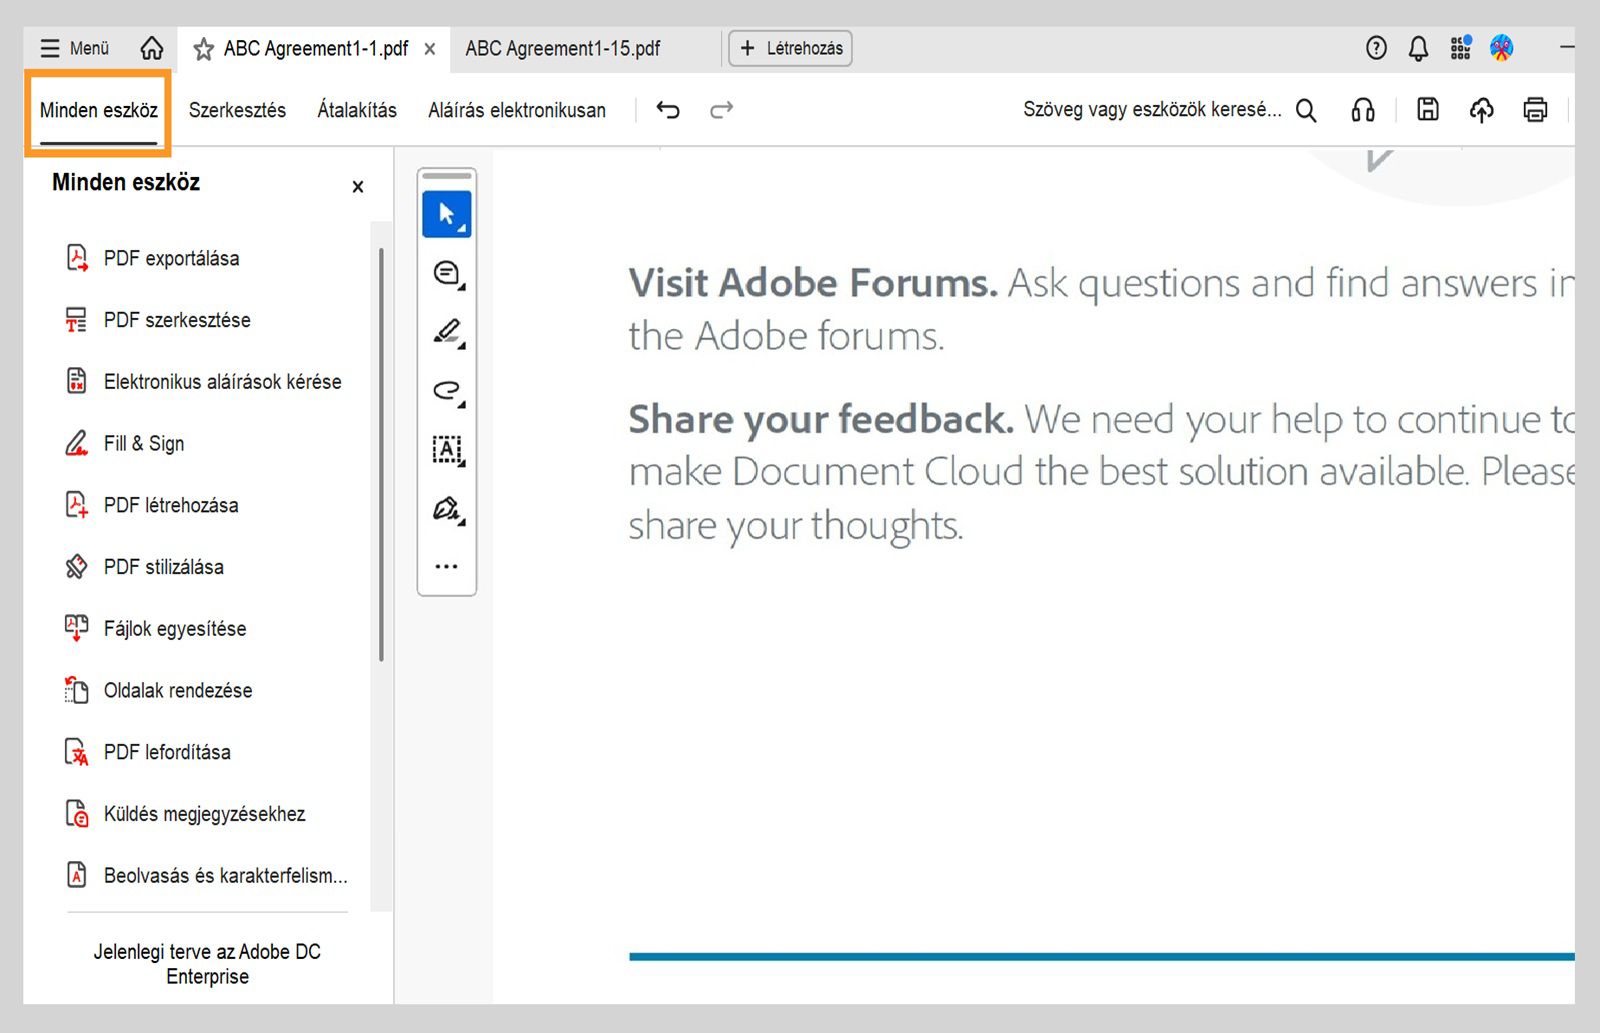The width and height of the screenshot is (1600, 1033).
Task: Open the notifications bell
Action: pyautogui.click(x=1418, y=48)
